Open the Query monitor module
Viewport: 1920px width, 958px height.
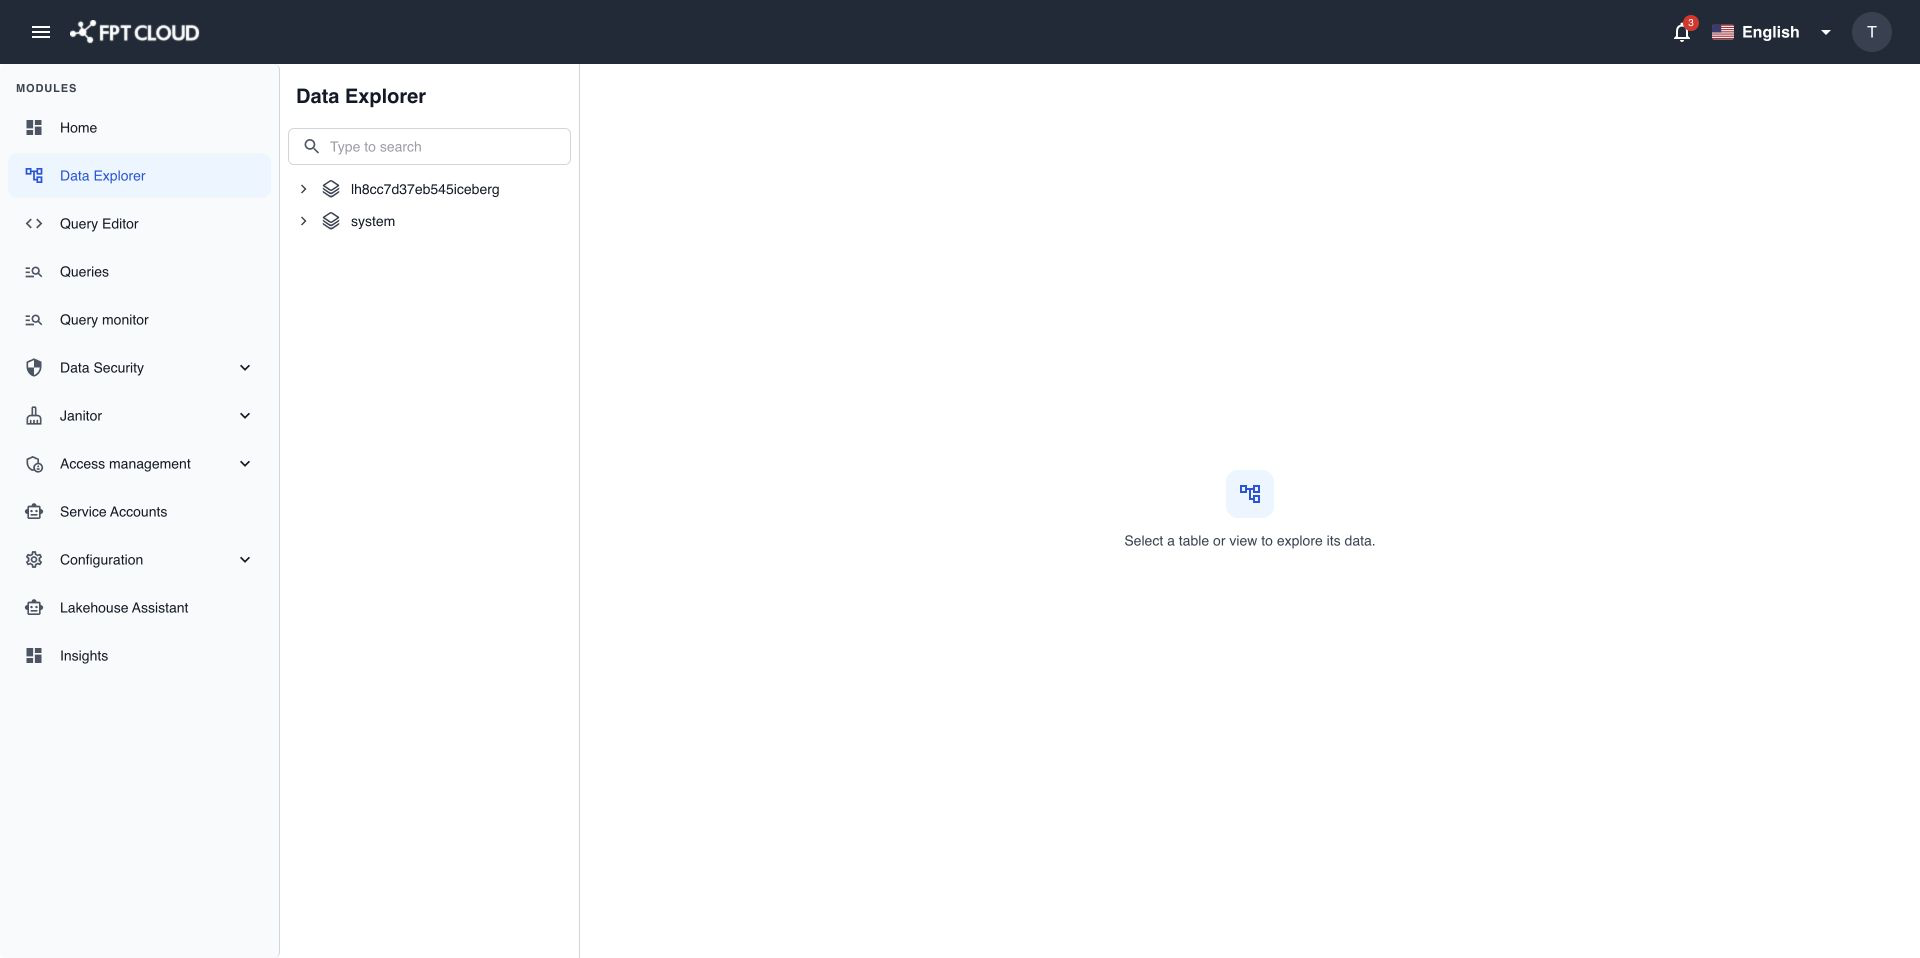(139, 320)
